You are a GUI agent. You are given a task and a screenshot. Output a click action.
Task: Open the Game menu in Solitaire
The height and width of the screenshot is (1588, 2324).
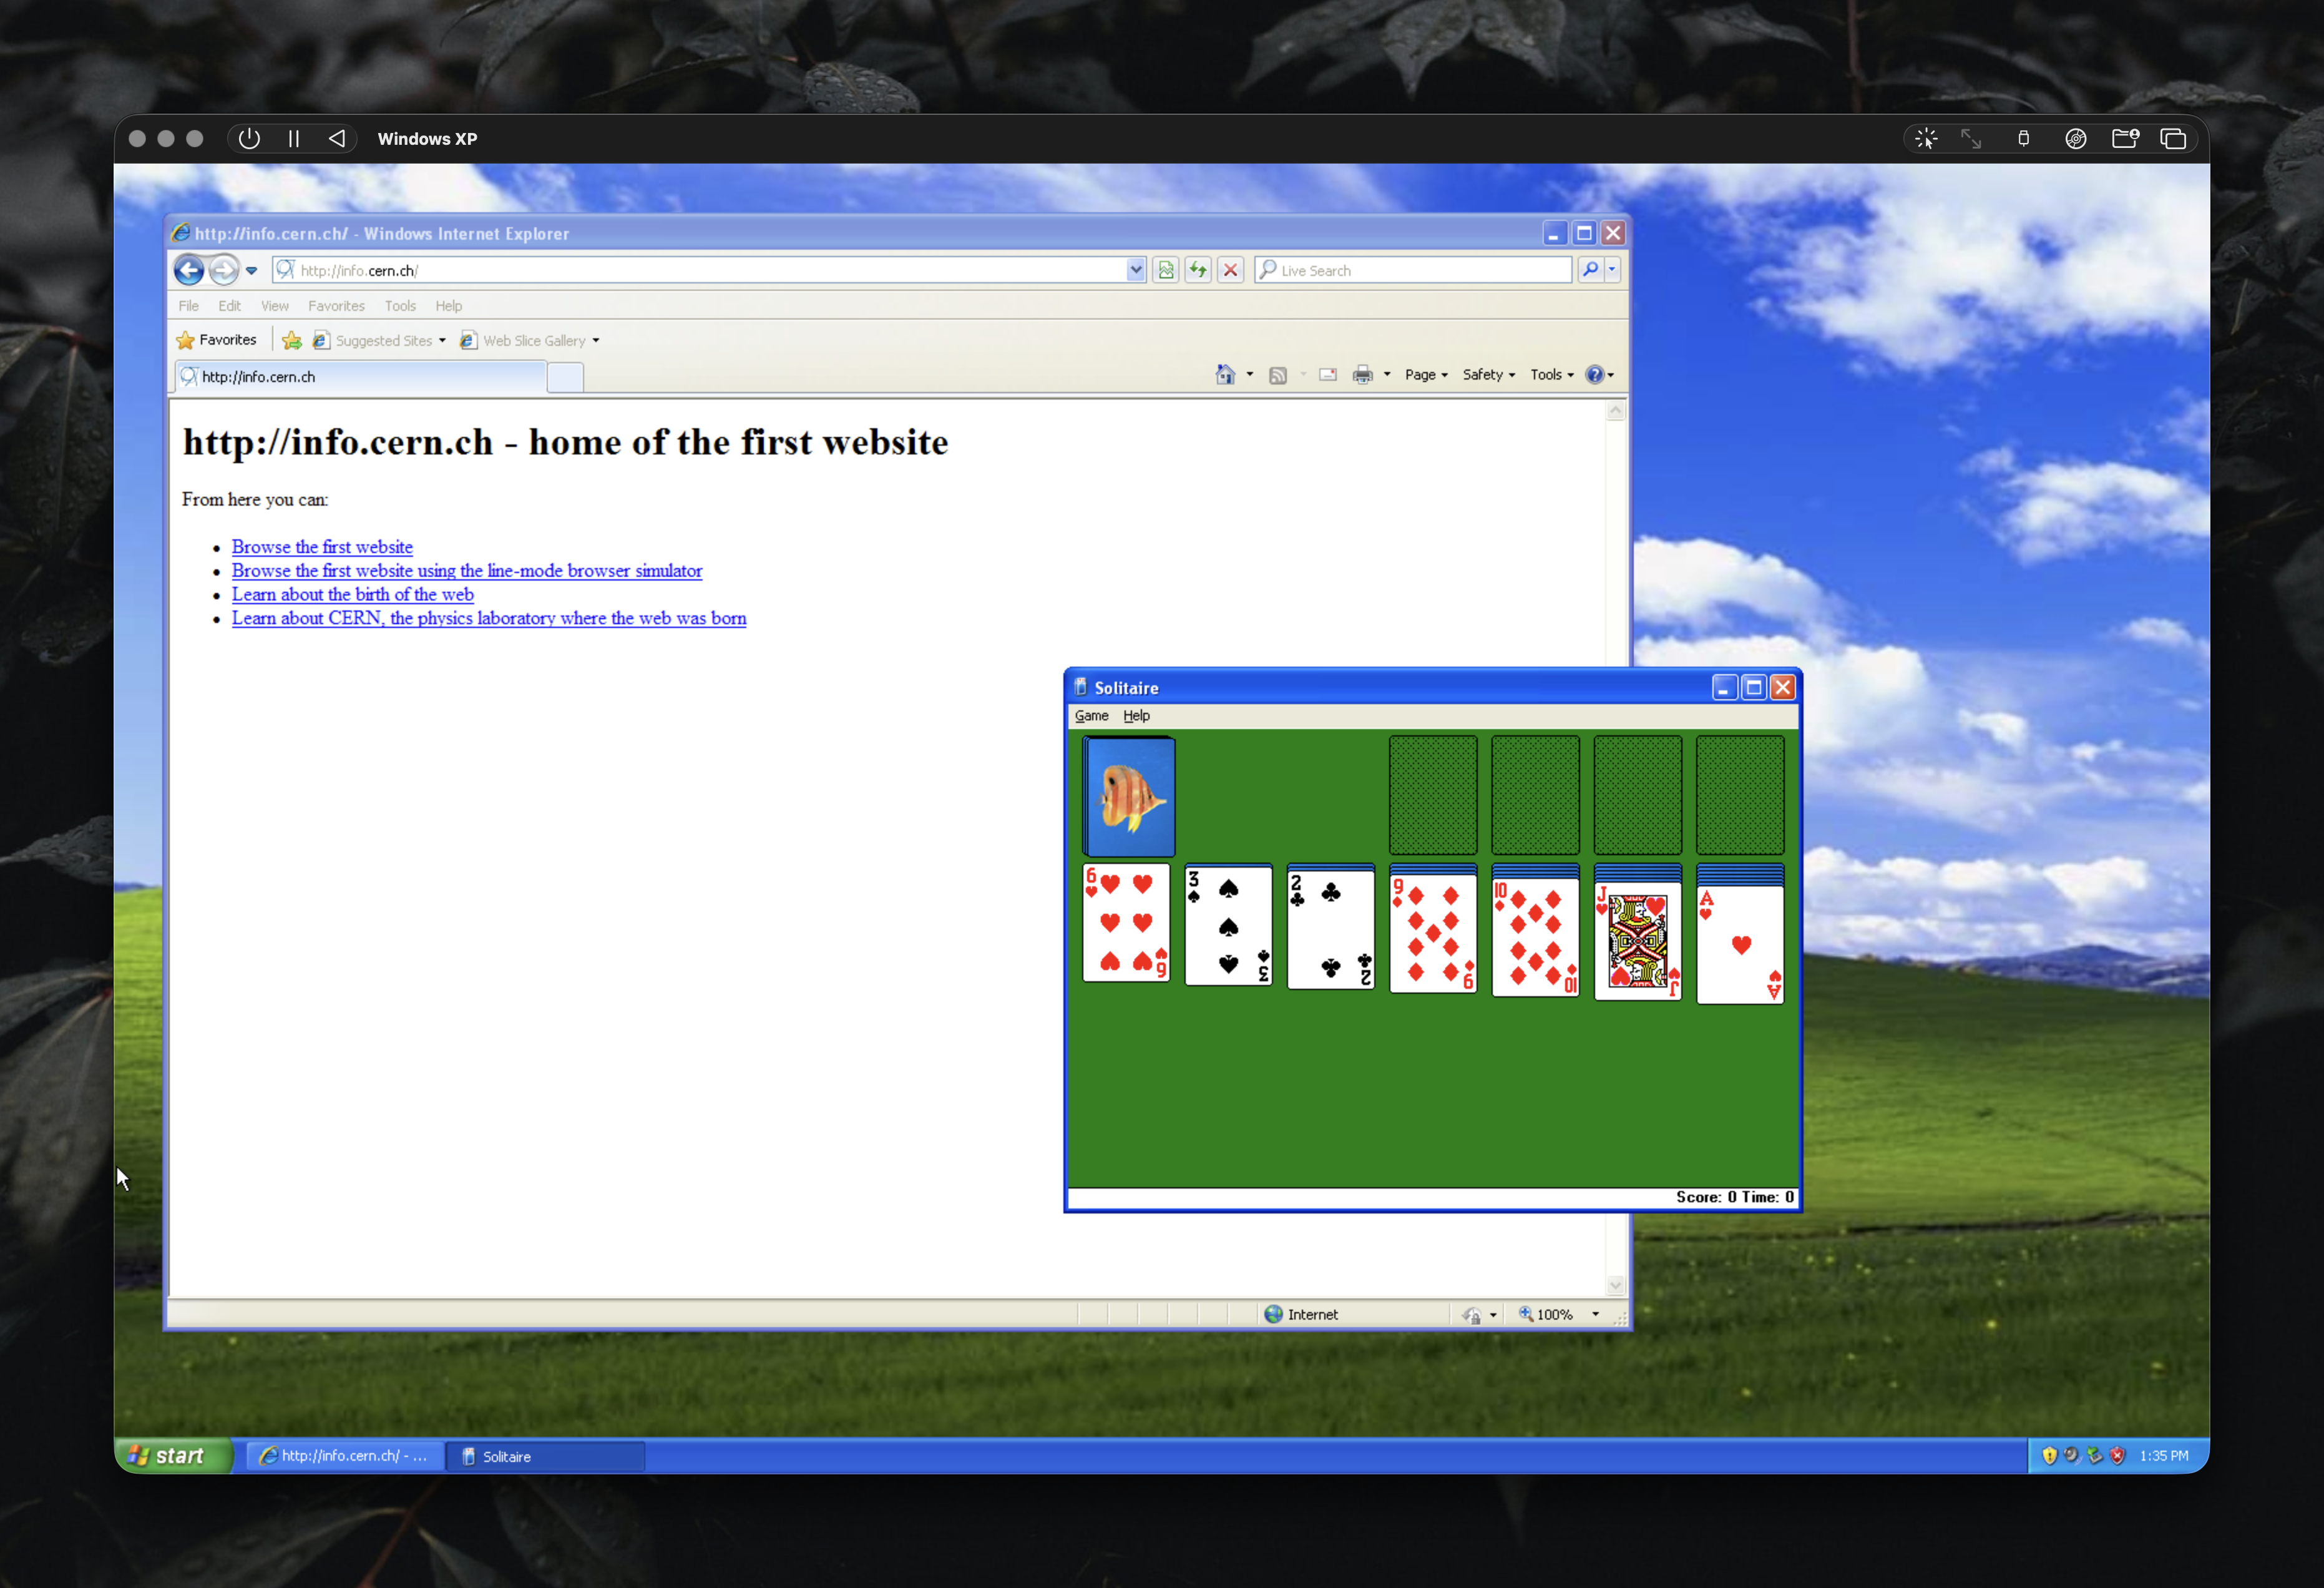coord(1091,716)
